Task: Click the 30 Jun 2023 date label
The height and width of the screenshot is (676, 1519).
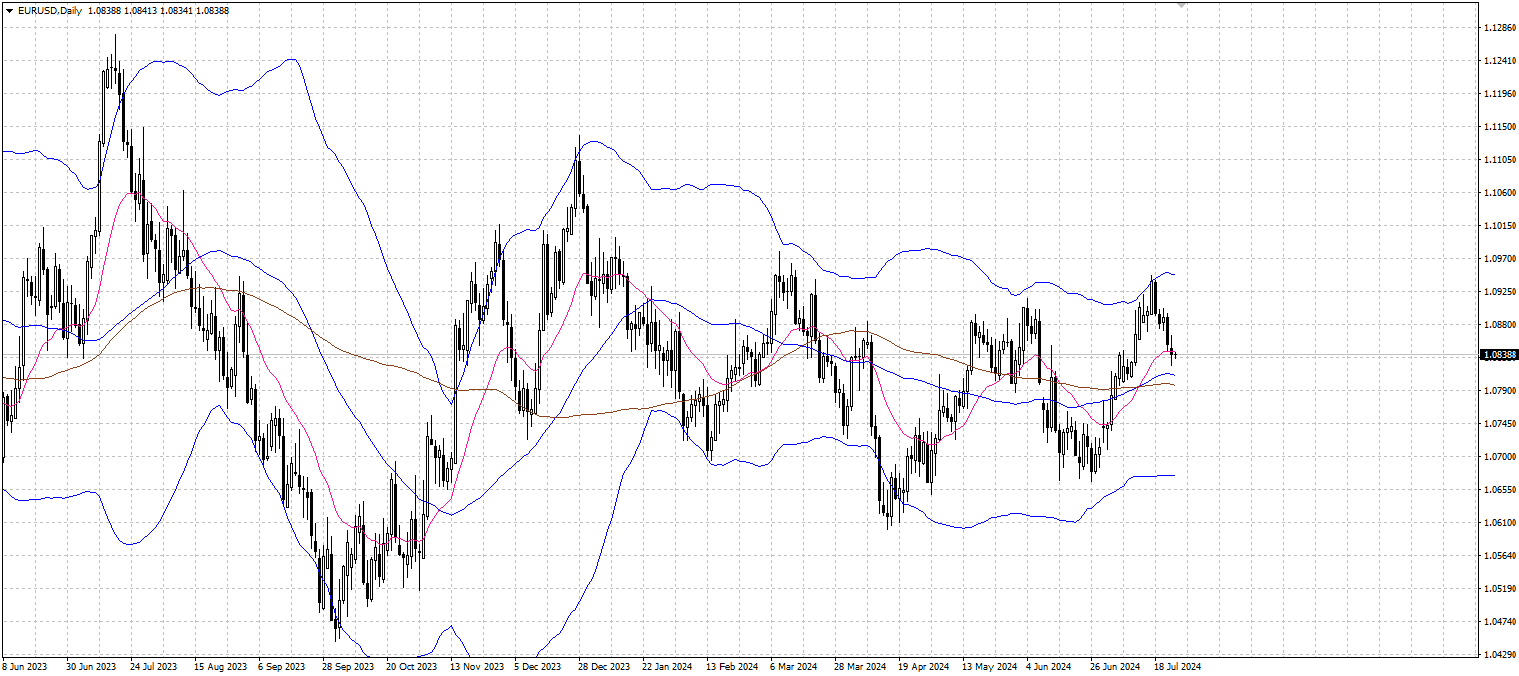Action: (x=91, y=666)
